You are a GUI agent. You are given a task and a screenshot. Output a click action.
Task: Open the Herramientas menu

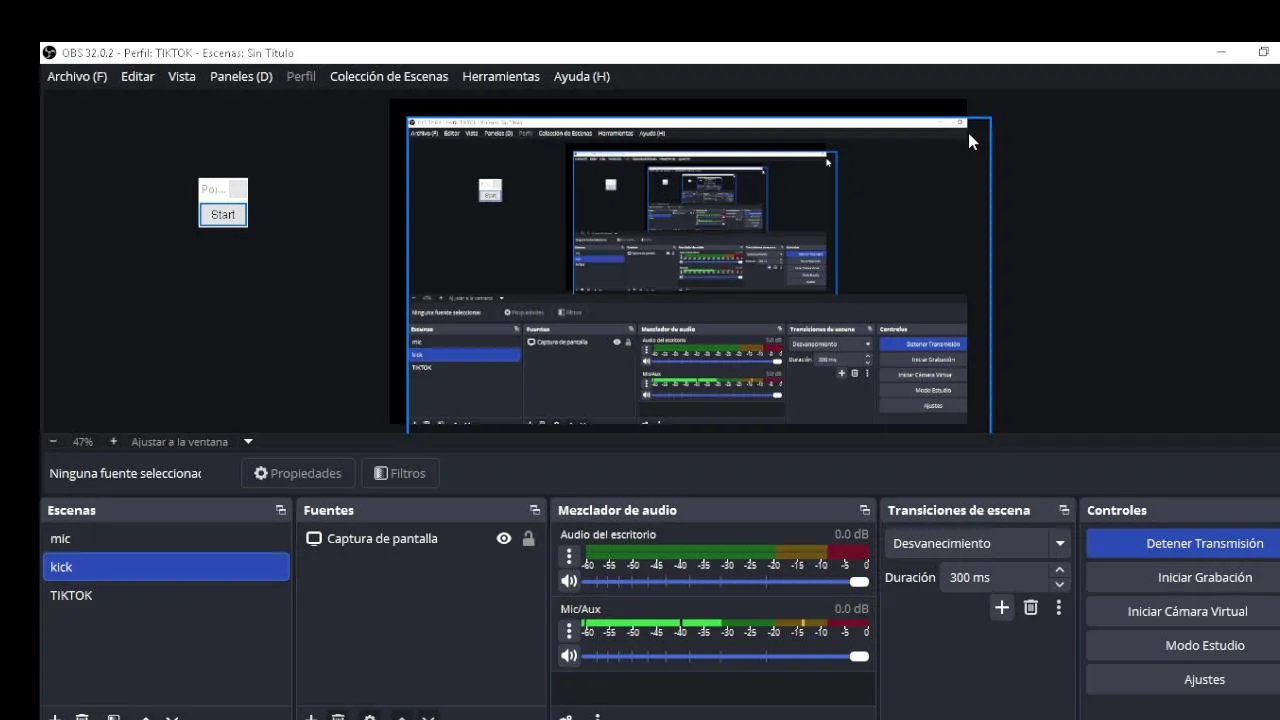(x=501, y=76)
